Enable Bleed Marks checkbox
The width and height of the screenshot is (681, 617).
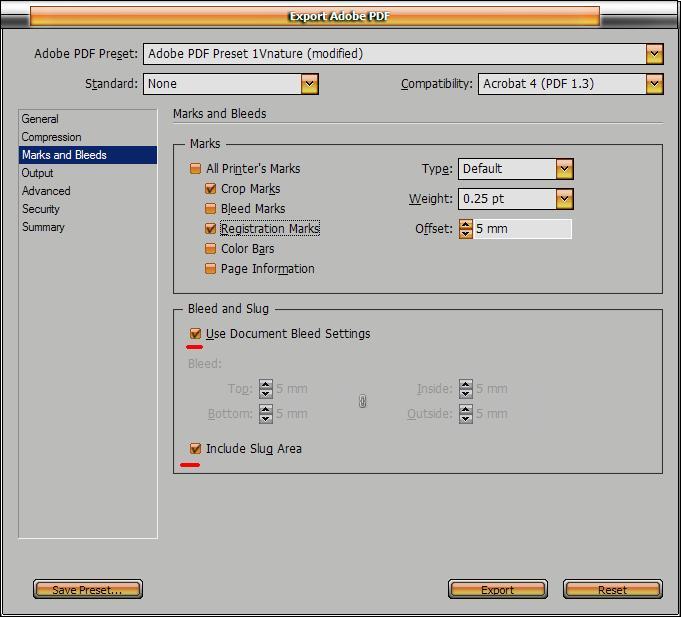point(210,209)
